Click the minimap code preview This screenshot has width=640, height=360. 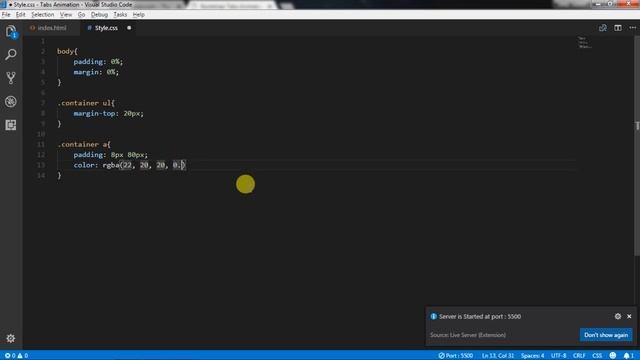[584, 42]
